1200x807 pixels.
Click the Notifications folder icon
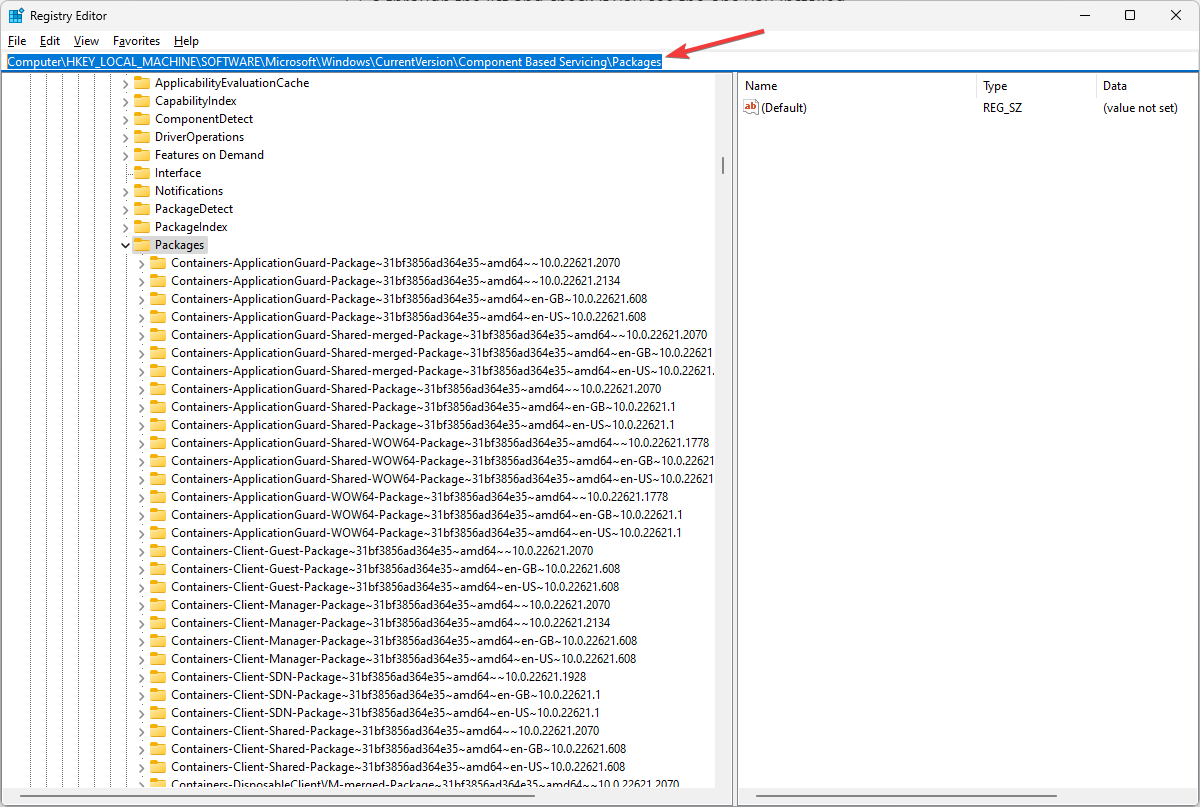141,191
